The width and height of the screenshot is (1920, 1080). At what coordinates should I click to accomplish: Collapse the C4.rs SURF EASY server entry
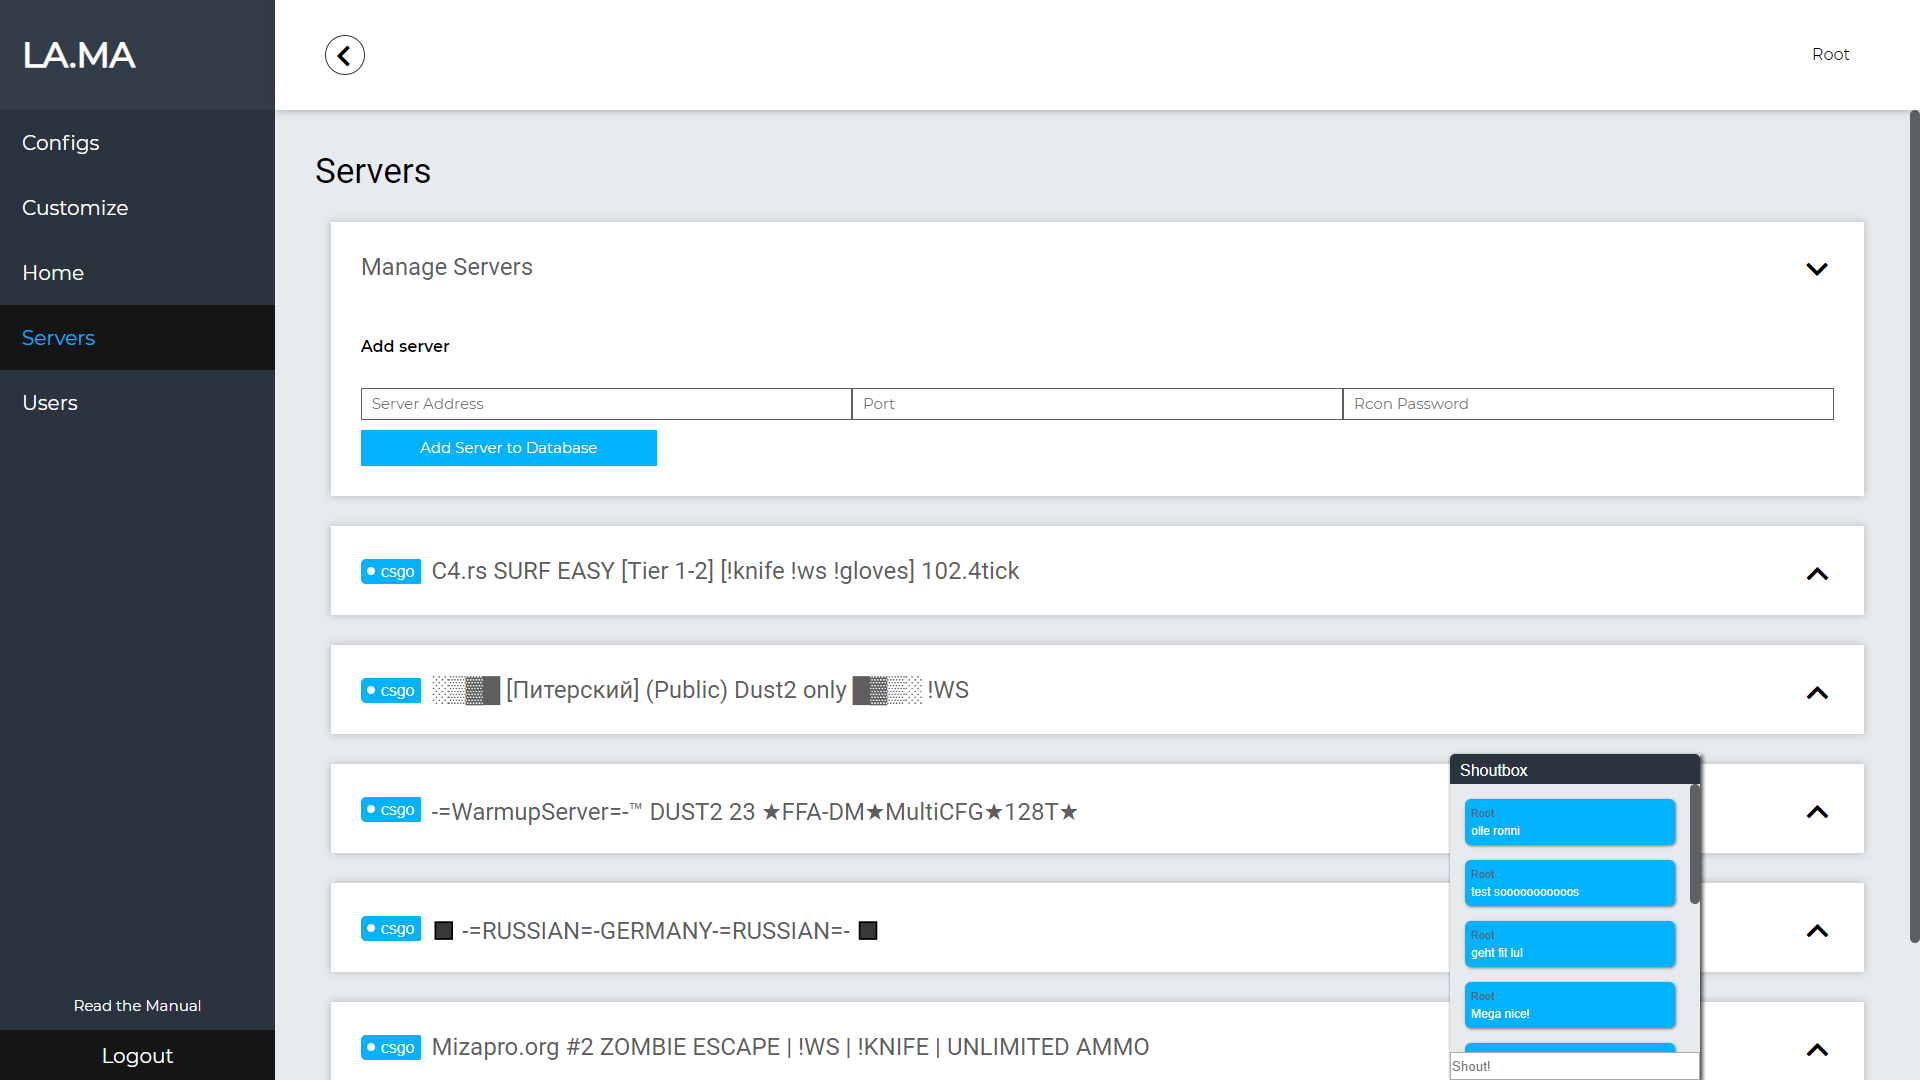coord(1817,572)
